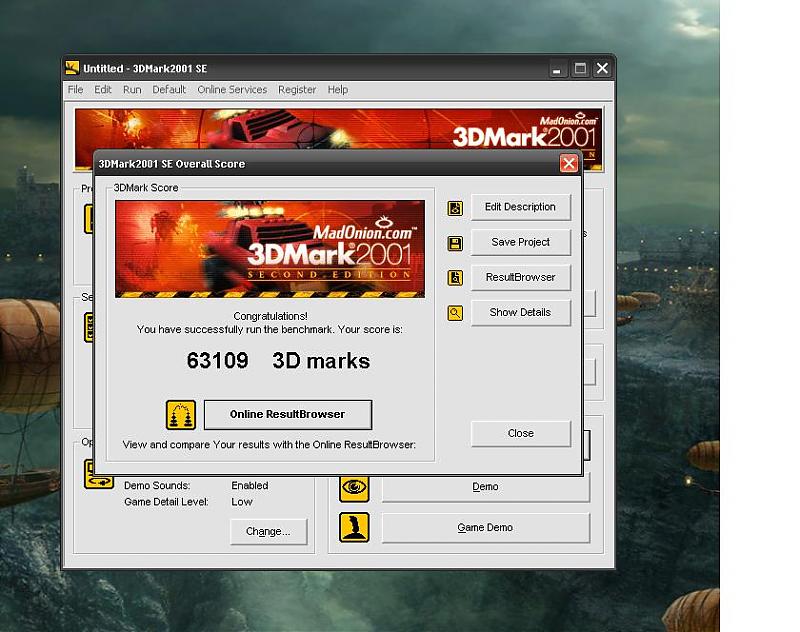The width and height of the screenshot is (800, 632).
Task: Click the Demo Sounds 'Enabled' value
Action: (x=249, y=486)
